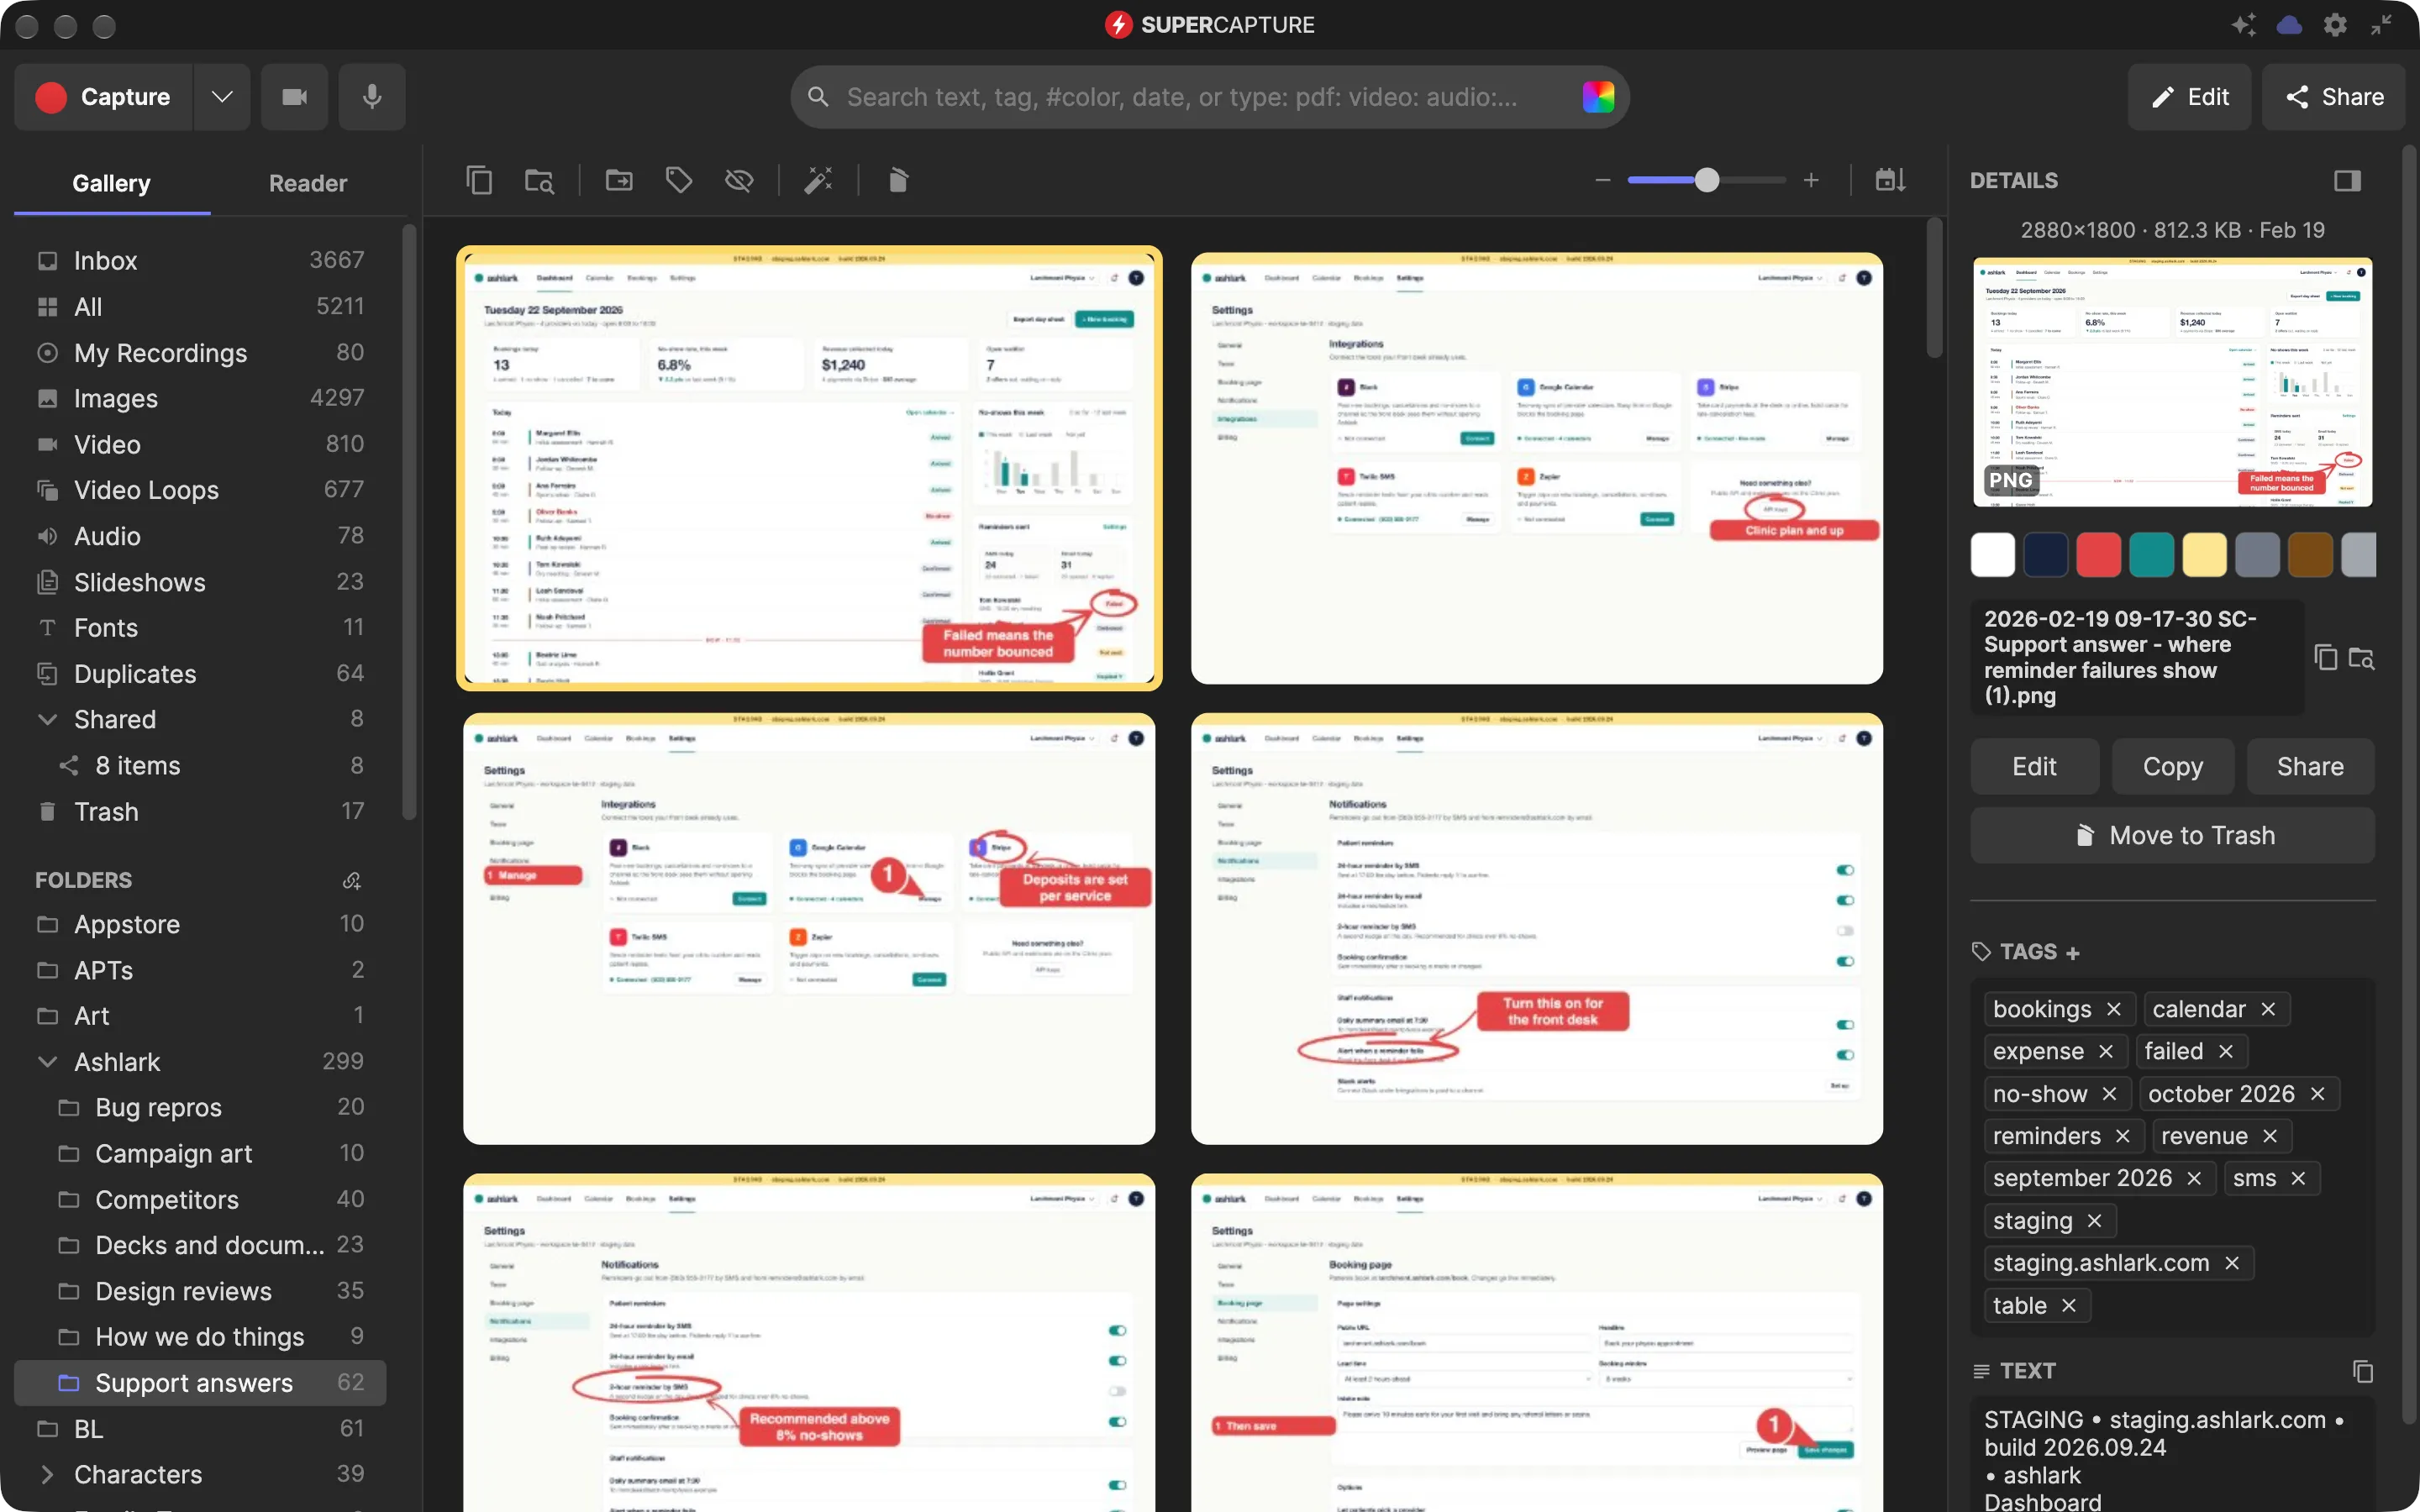
Task: Open Capture options dropdown arrow
Action: pos(222,97)
